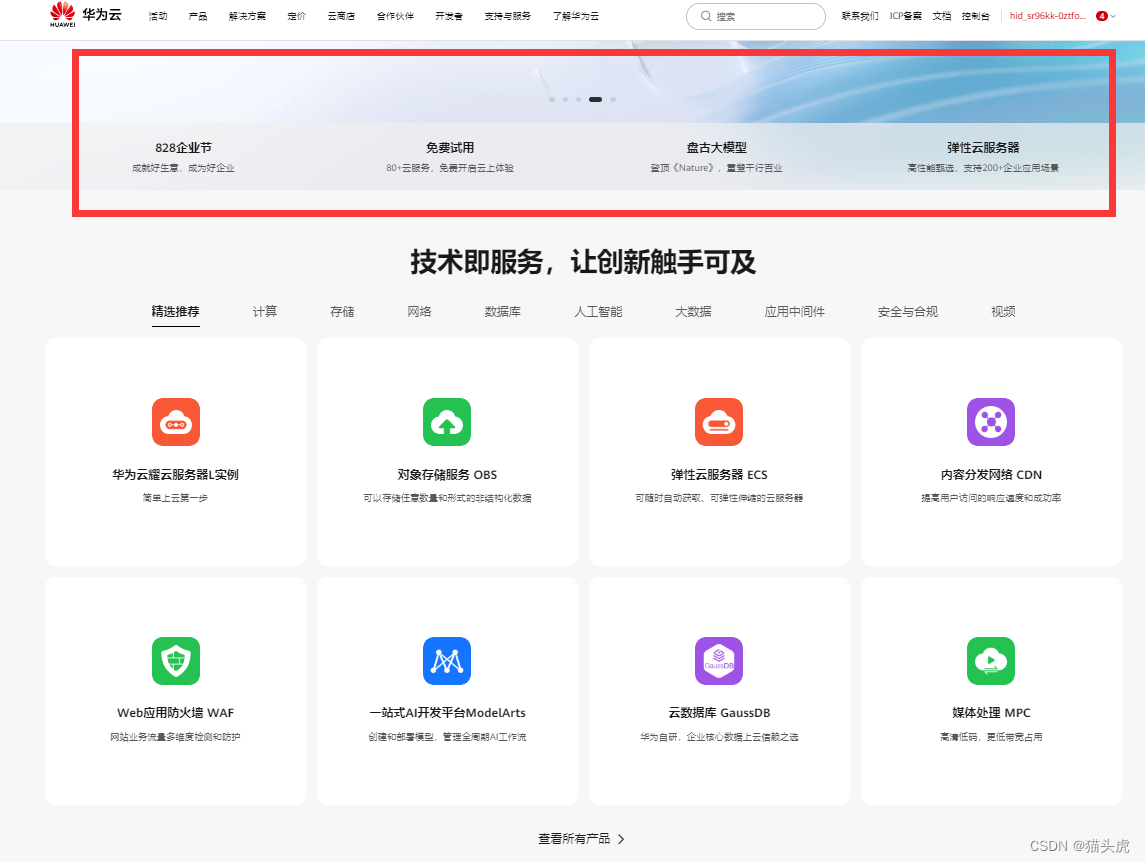
Task: Switch to the 应用中间件 tab
Action: point(794,312)
